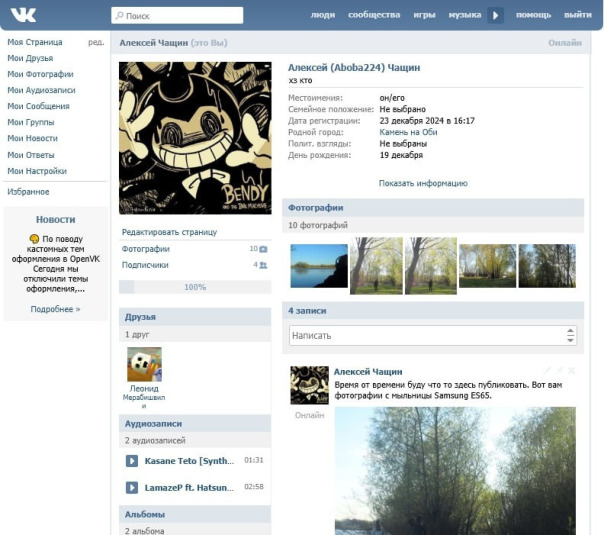Open the люди header menu item
The height and width of the screenshot is (535, 604).
coord(323,15)
